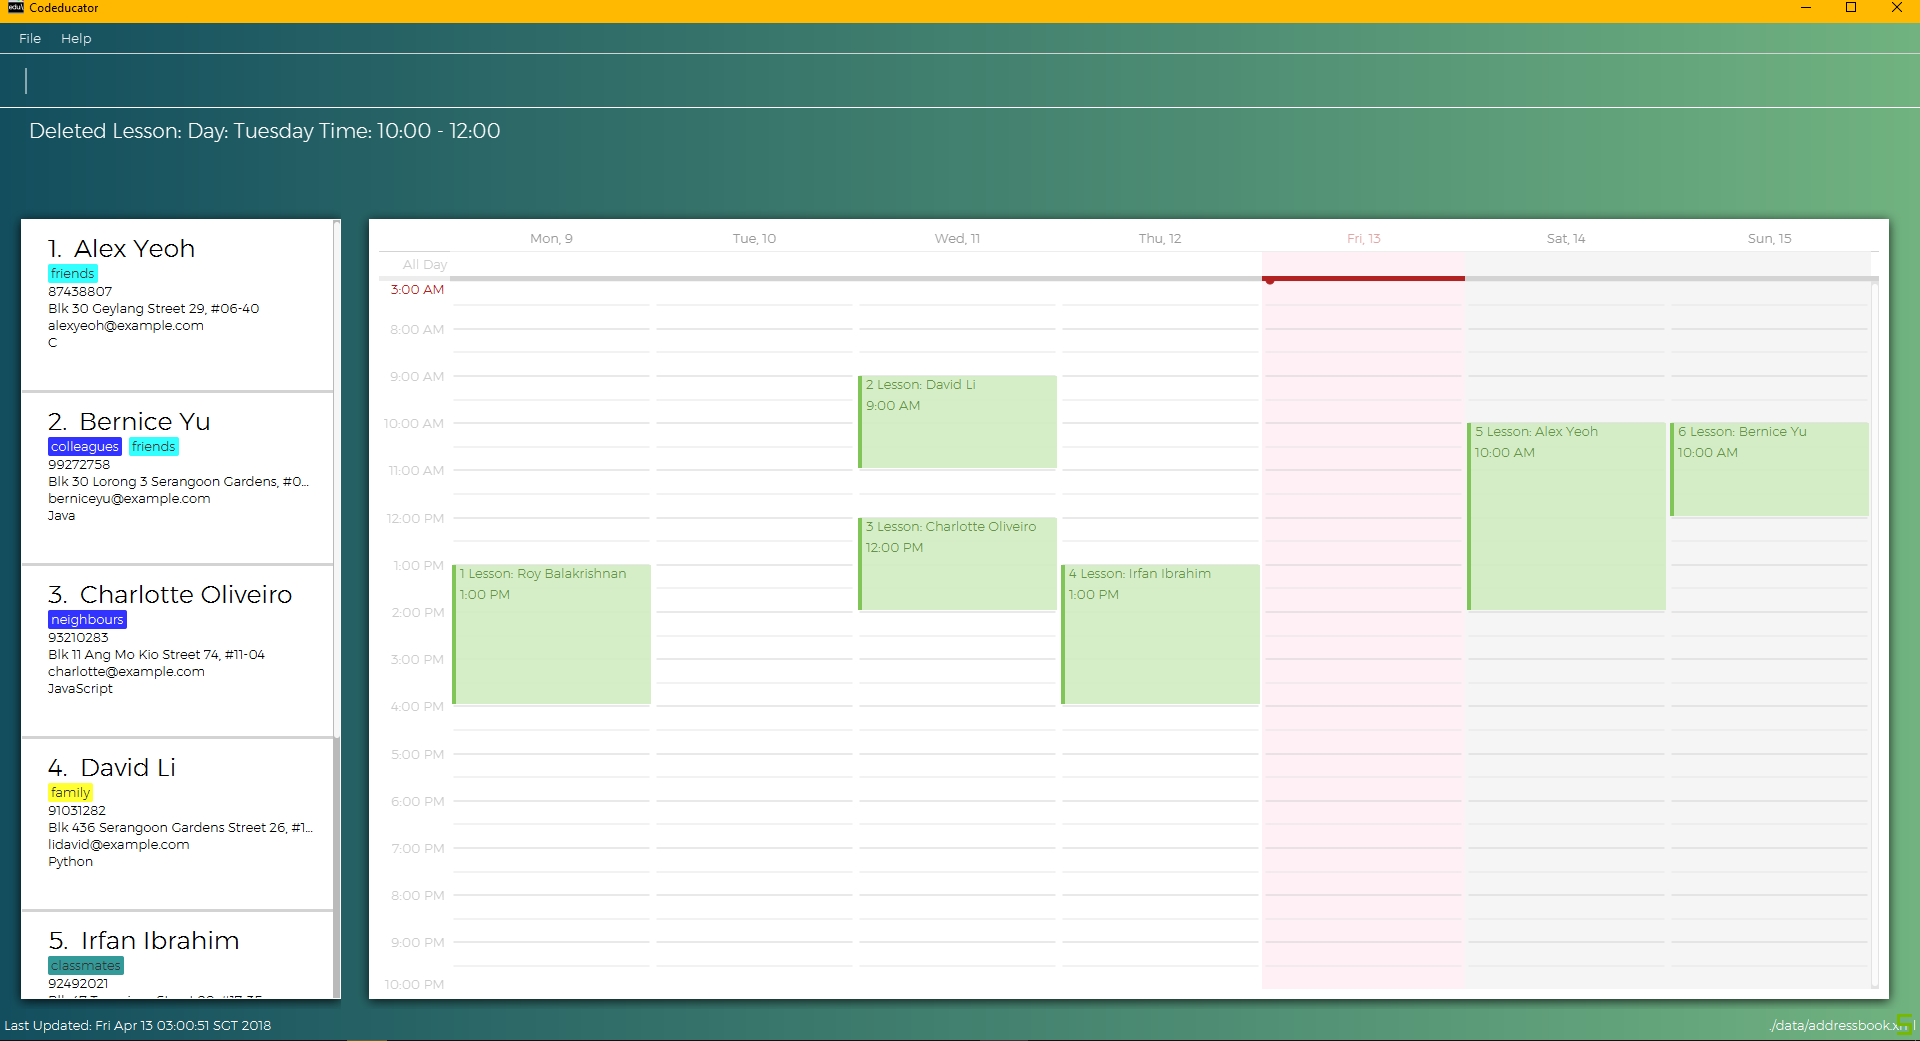Screen dimensions: 1920x1041
Task: Click the Fri, 13 day header
Action: [x=1363, y=238]
